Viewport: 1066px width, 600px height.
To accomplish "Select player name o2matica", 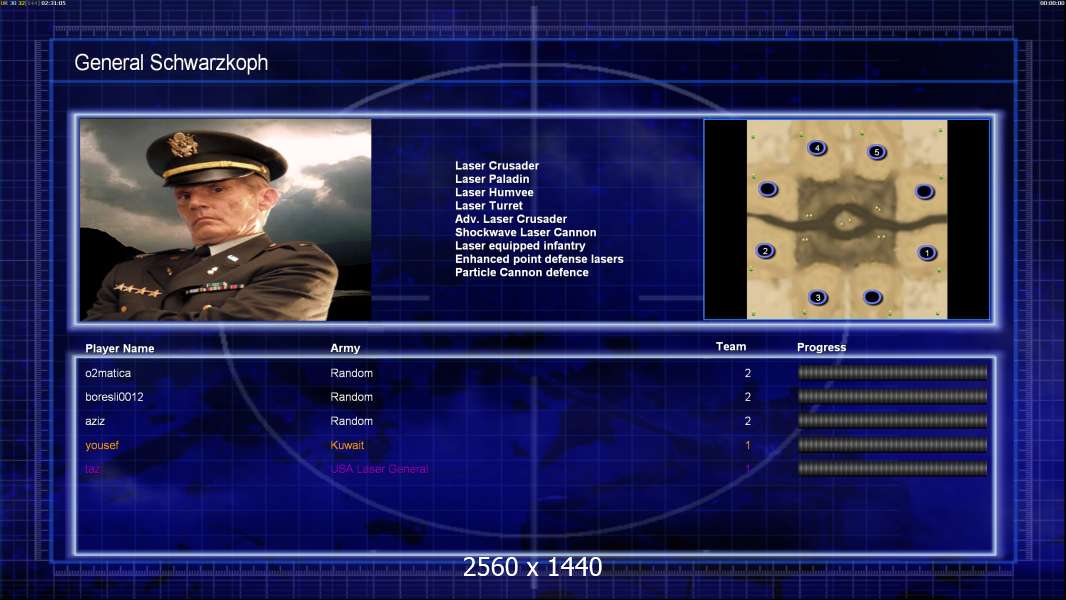I will tap(108, 373).
